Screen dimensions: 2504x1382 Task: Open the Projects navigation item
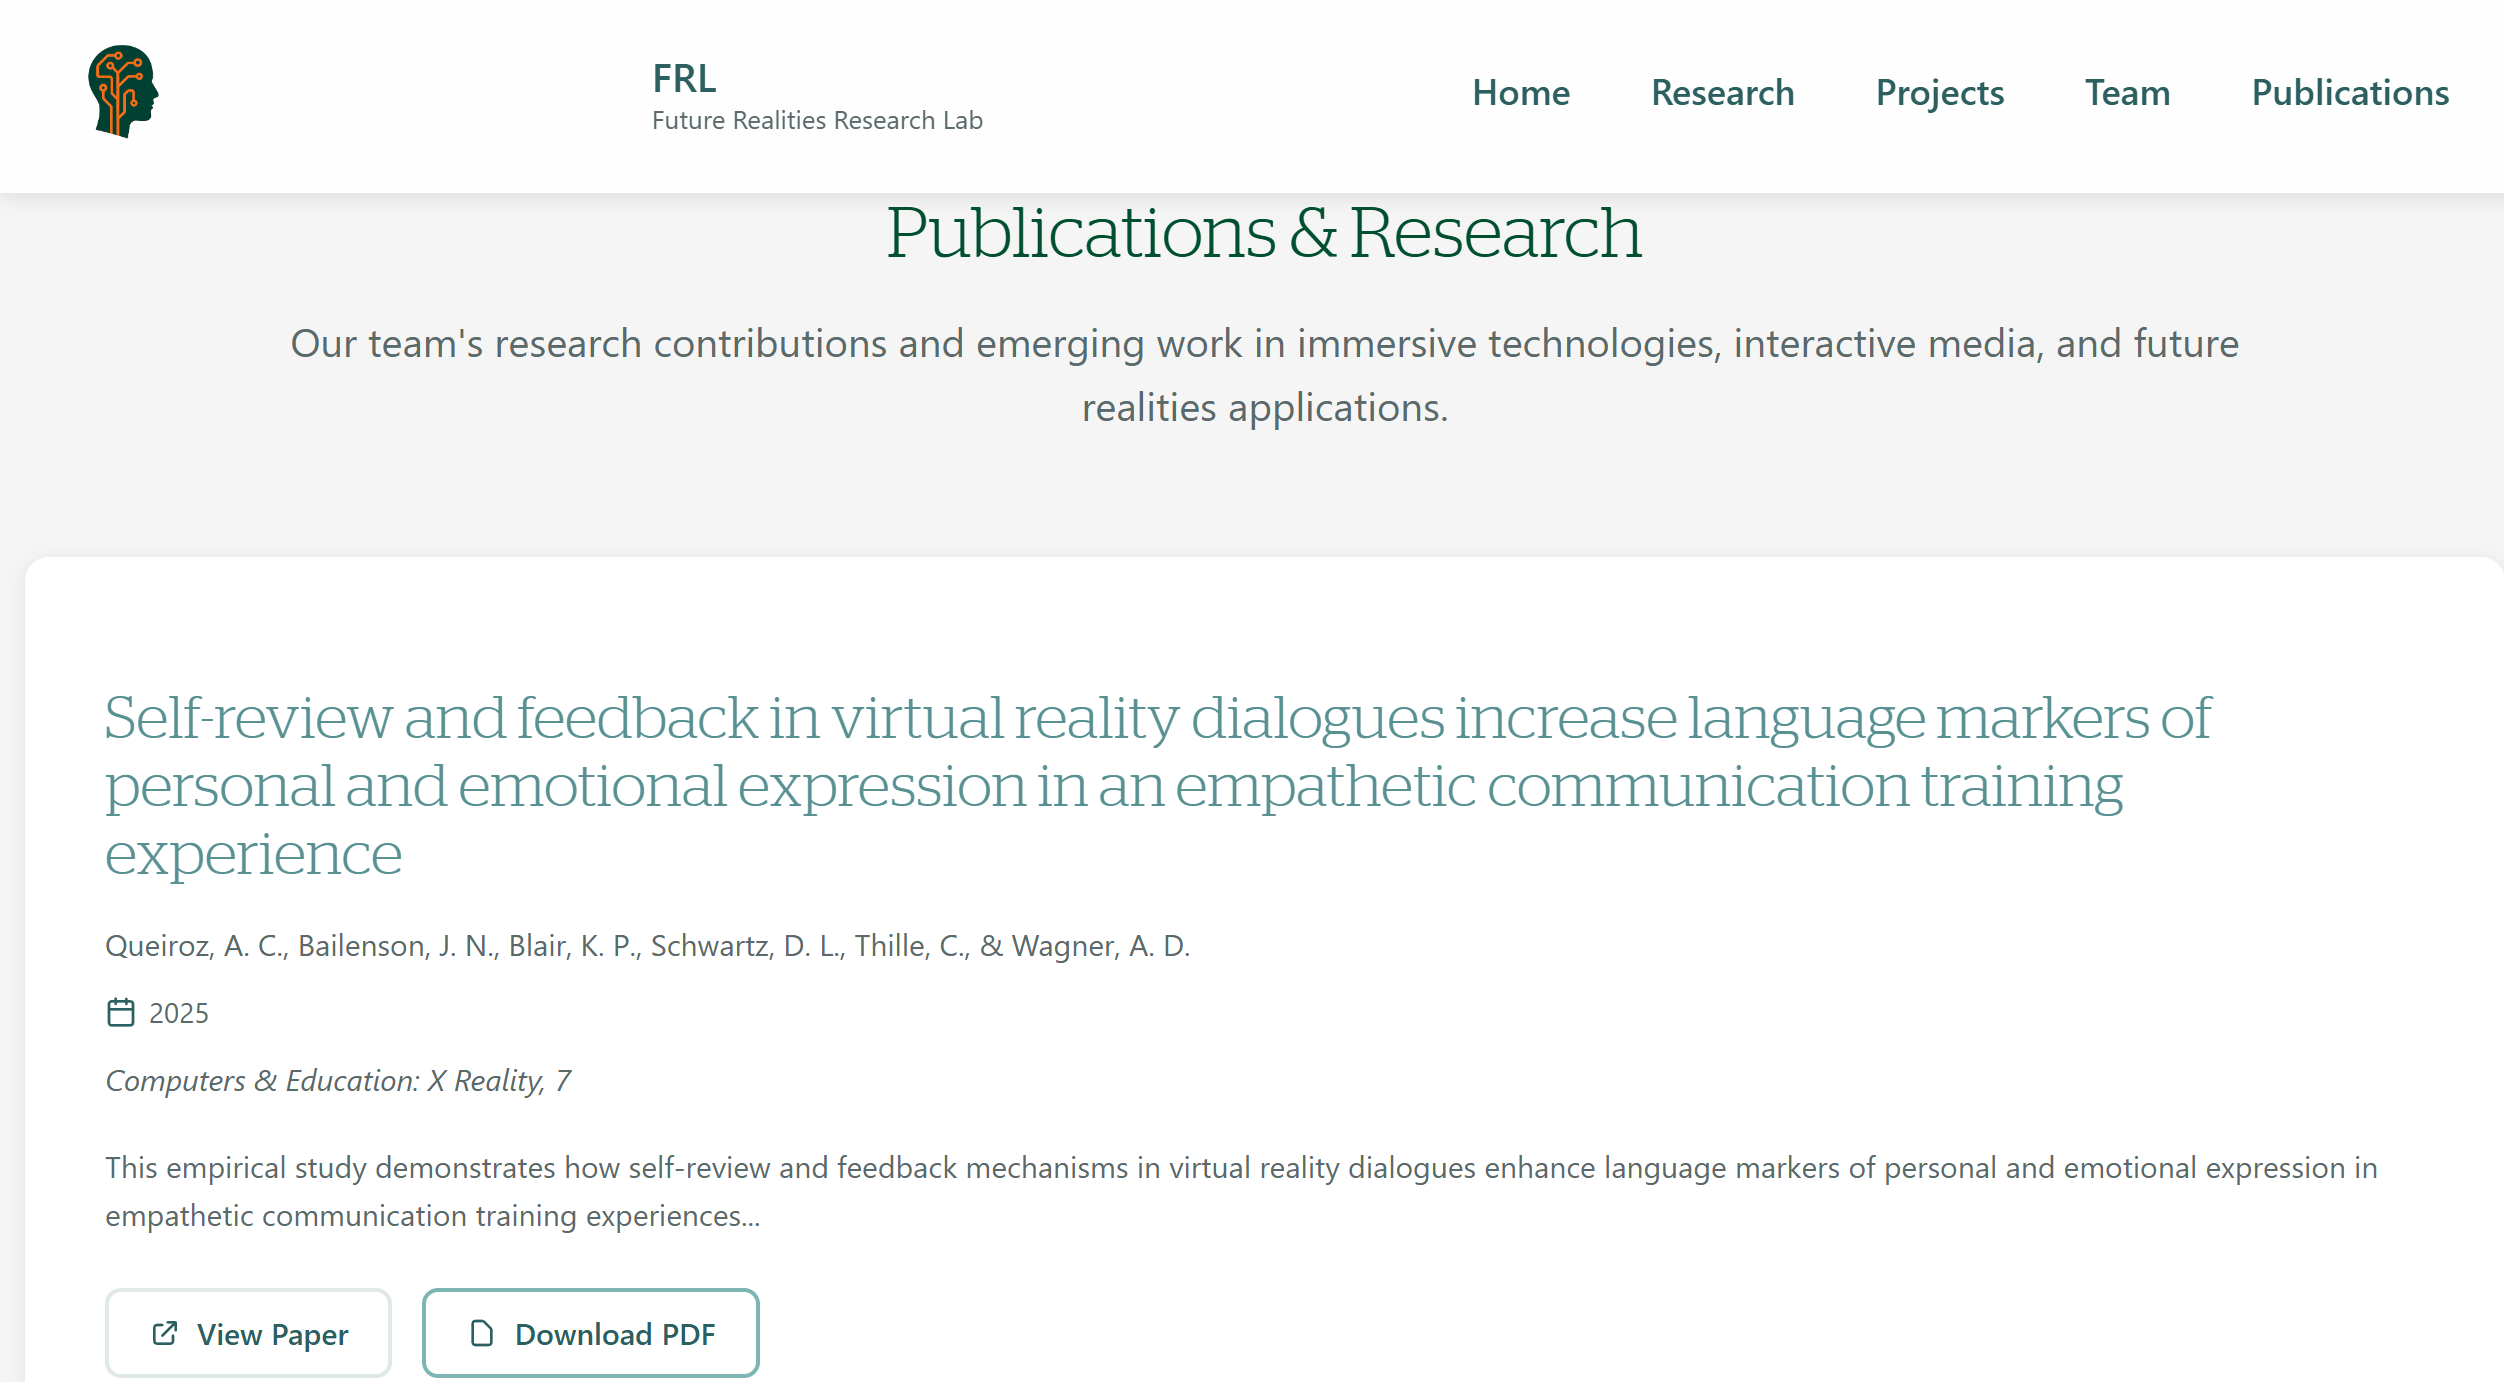[x=1939, y=93]
